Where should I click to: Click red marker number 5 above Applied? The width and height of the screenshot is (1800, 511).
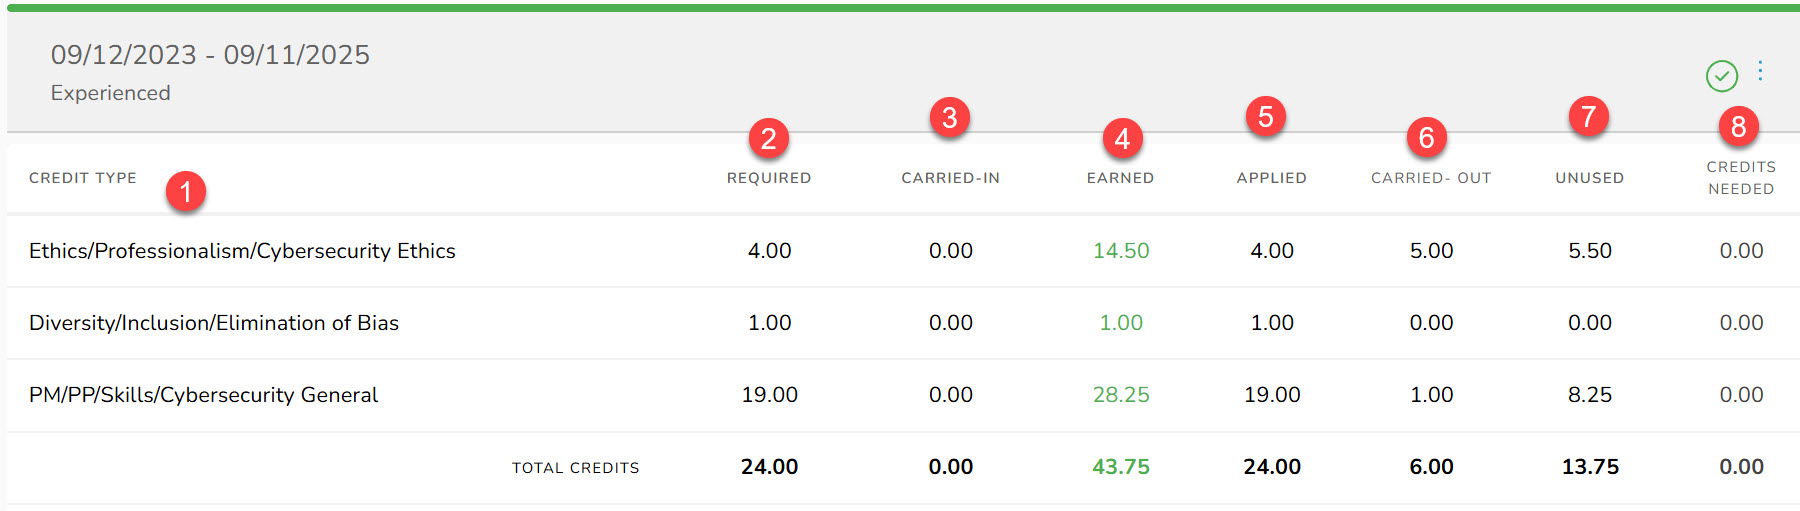pos(1265,117)
